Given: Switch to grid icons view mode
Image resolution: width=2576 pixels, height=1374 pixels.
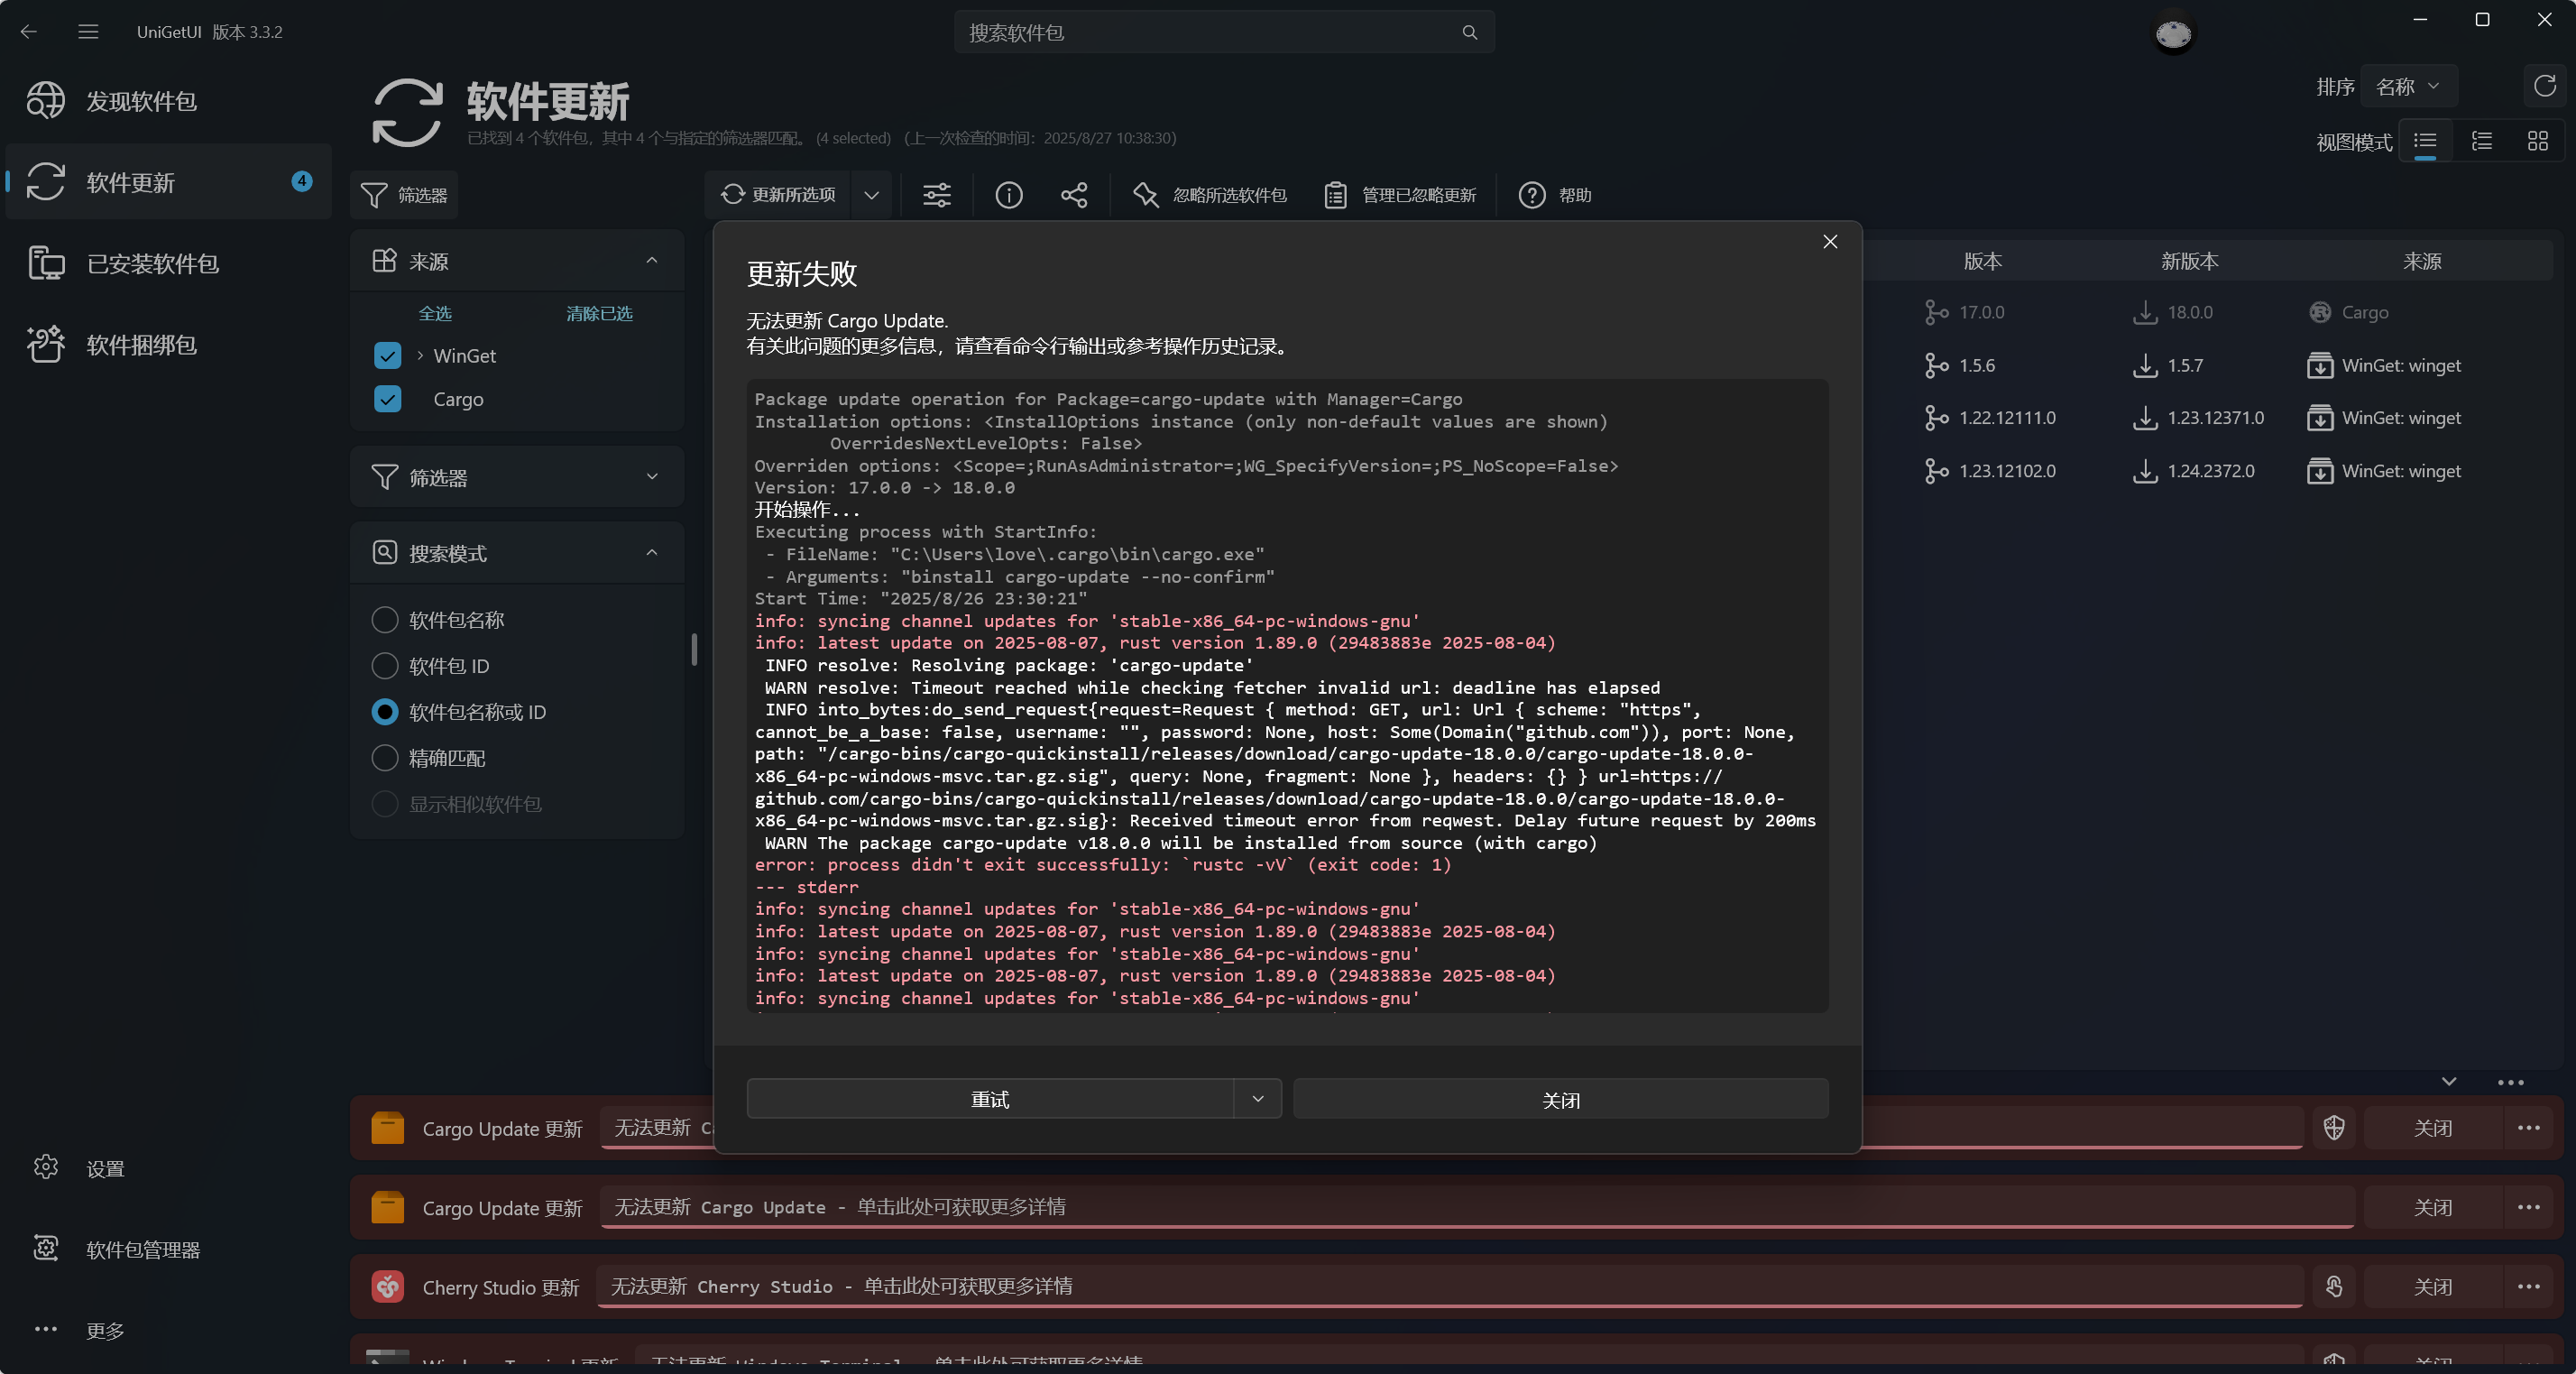Looking at the screenshot, I should [x=2537, y=141].
